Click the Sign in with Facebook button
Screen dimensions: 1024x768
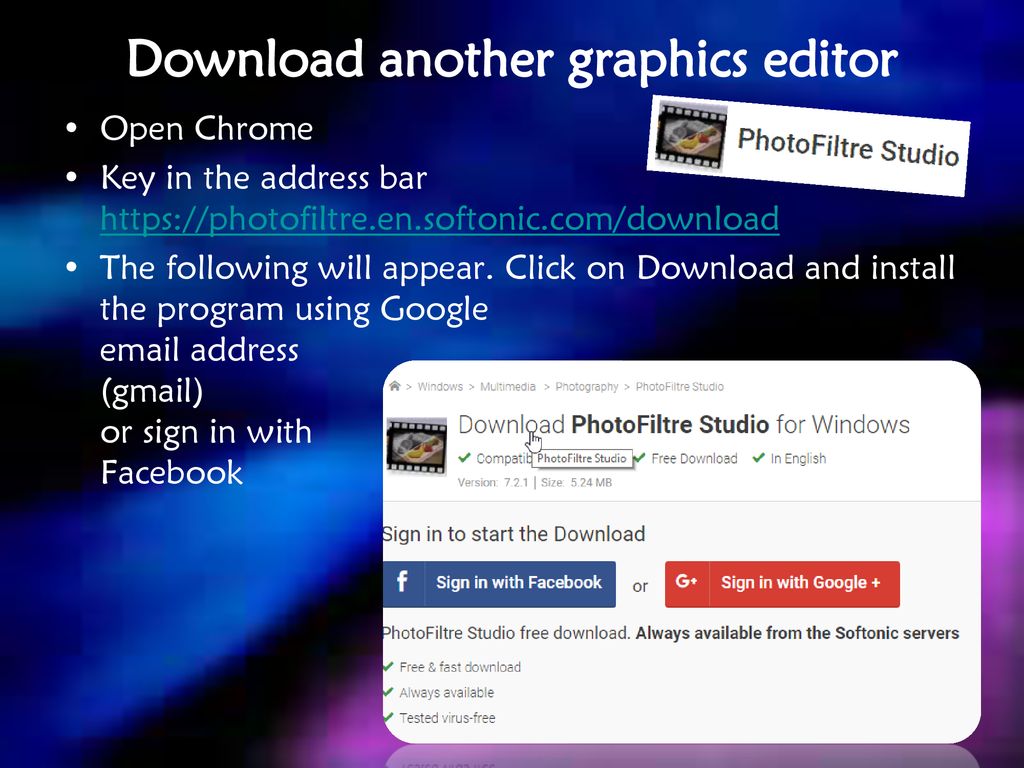pos(500,584)
